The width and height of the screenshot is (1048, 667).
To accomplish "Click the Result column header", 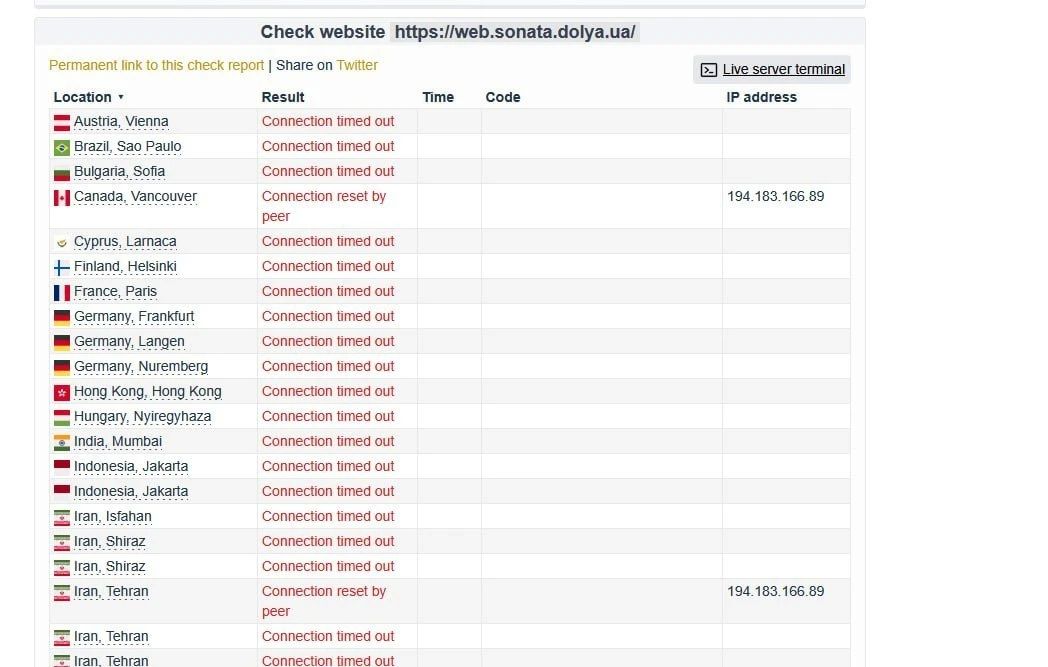I will point(283,97).
